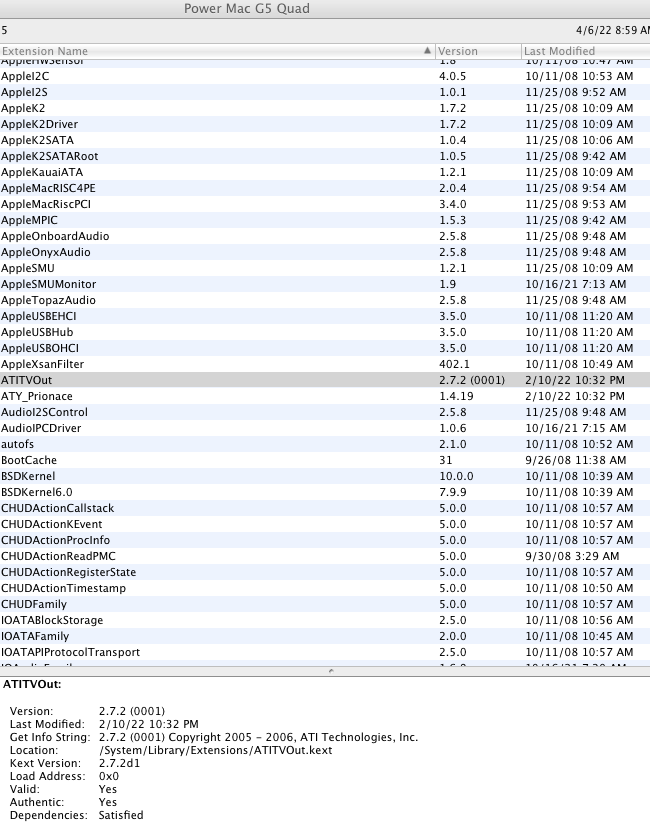Select the CHUDFamily extension

[x=325, y=604]
